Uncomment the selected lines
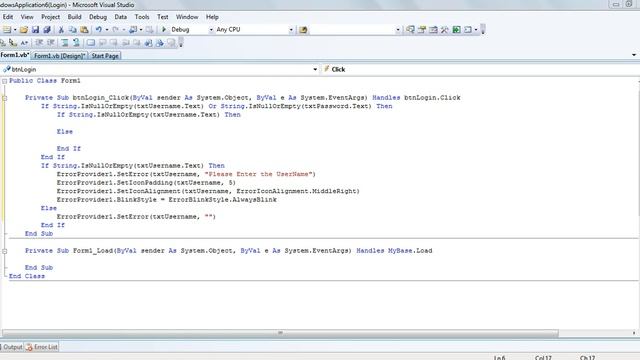The height and width of the screenshot is (360, 640). 76,42
